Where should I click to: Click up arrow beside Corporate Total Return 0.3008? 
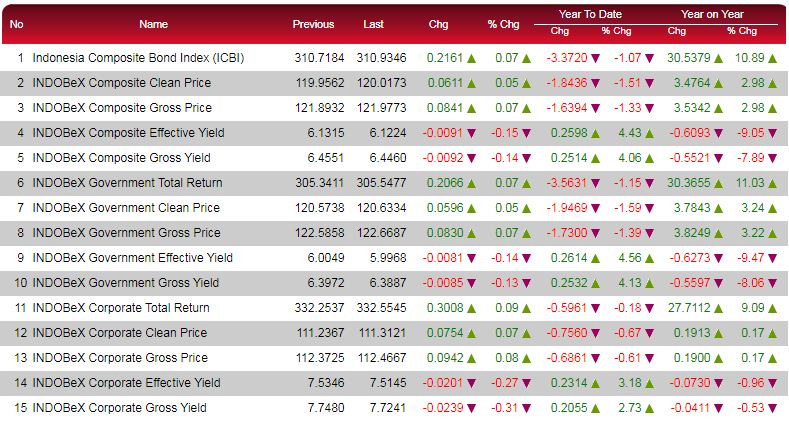pos(468,308)
